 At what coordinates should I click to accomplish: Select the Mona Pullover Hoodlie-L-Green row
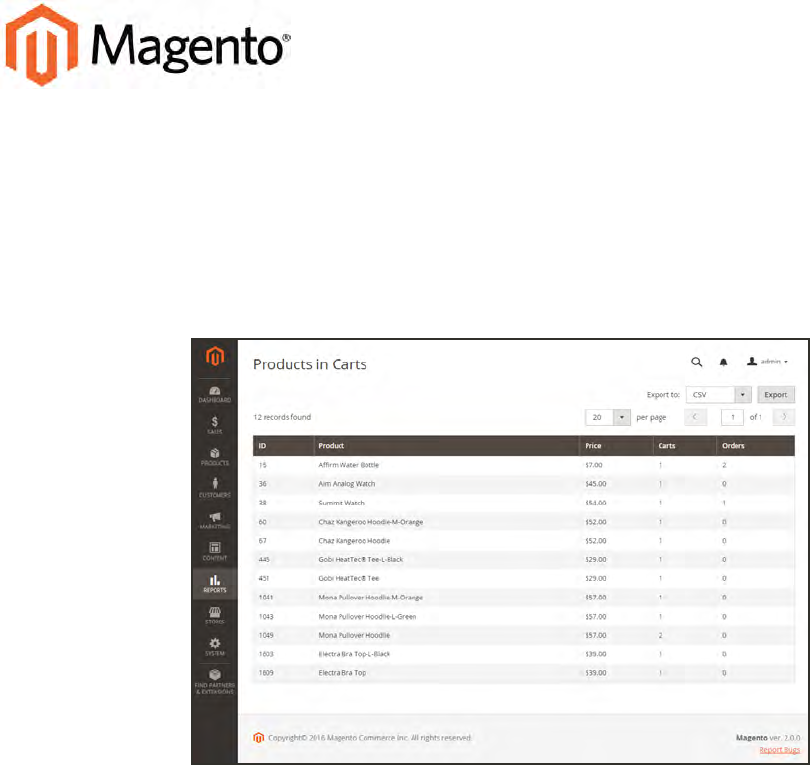coord(523,617)
